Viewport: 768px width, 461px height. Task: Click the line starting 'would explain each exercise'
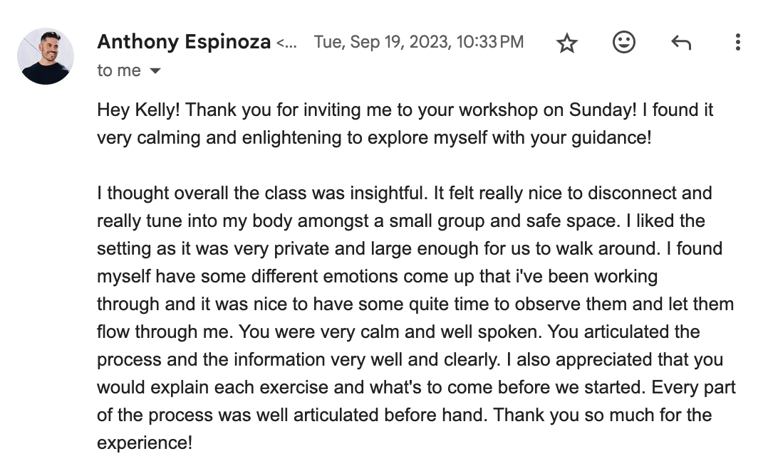coord(416,387)
